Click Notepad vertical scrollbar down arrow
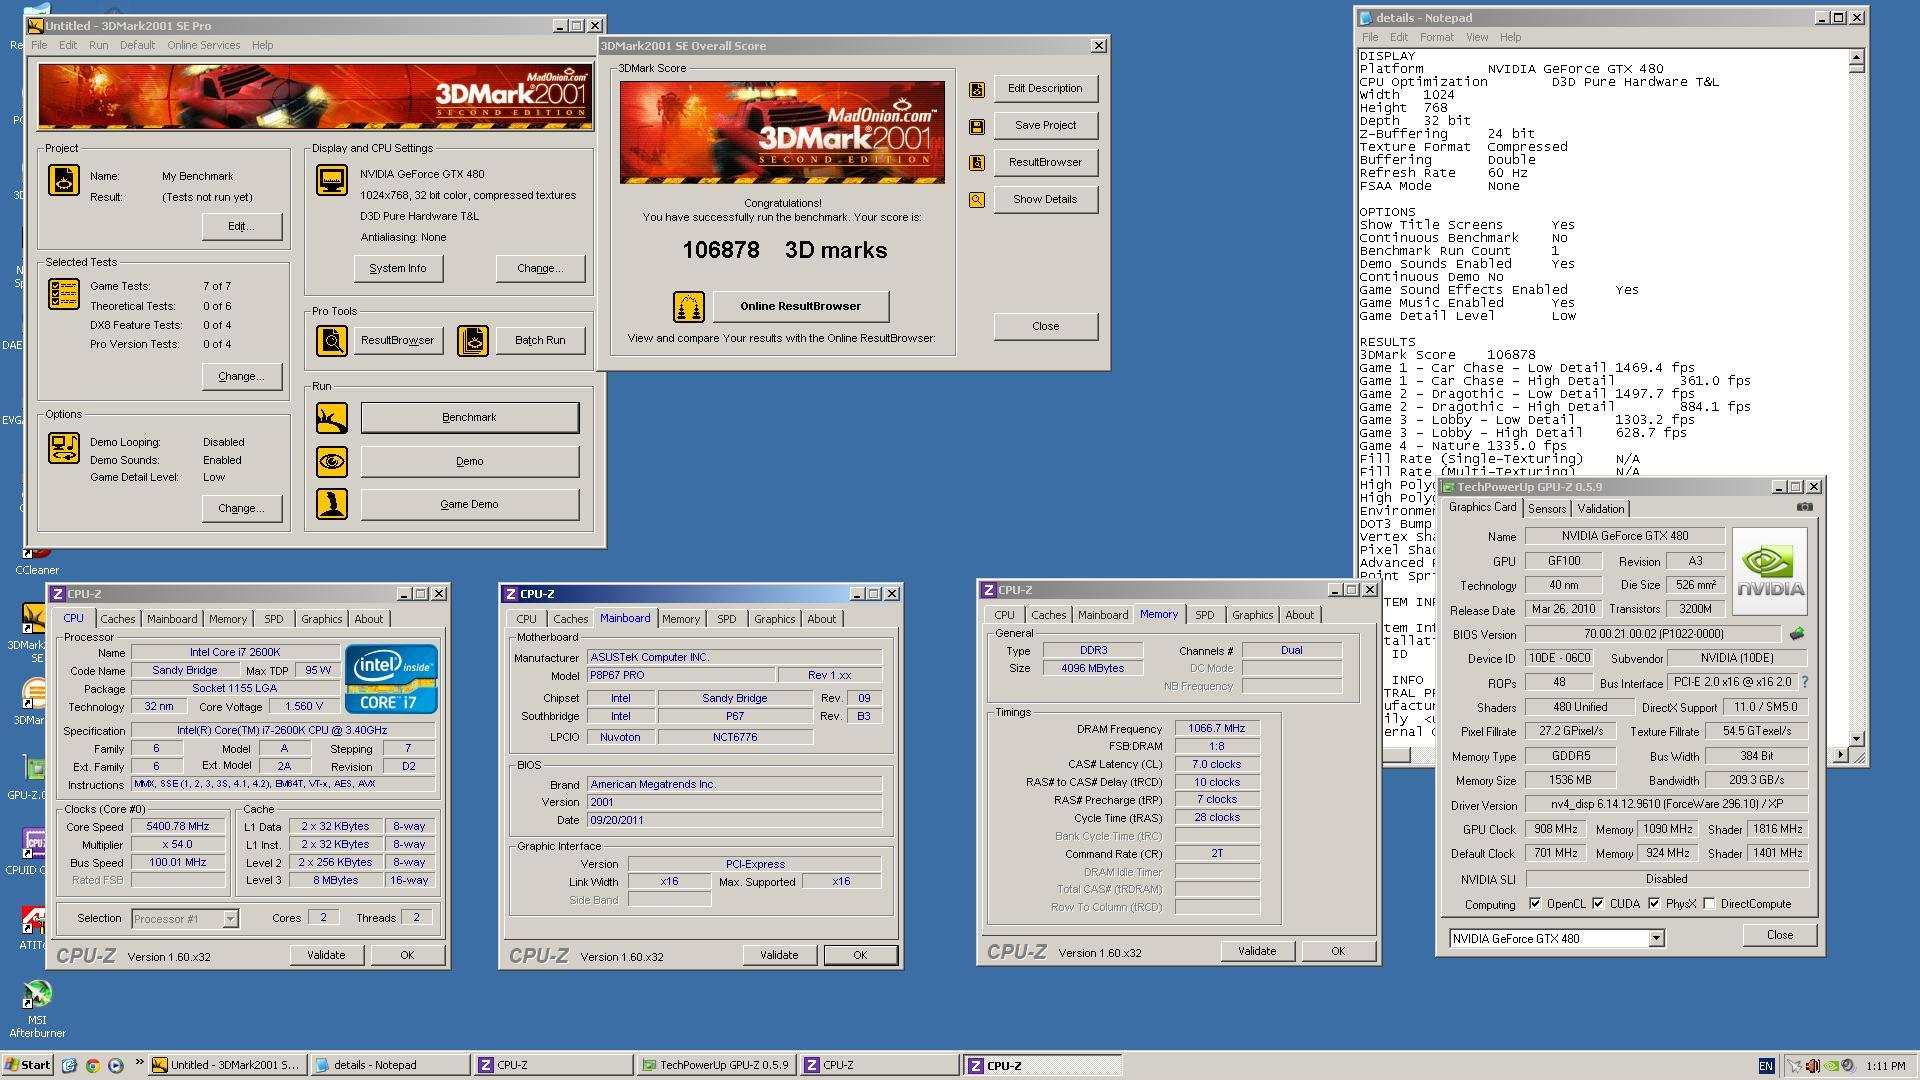Screen dimensions: 1920x1080 point(1856,739)
